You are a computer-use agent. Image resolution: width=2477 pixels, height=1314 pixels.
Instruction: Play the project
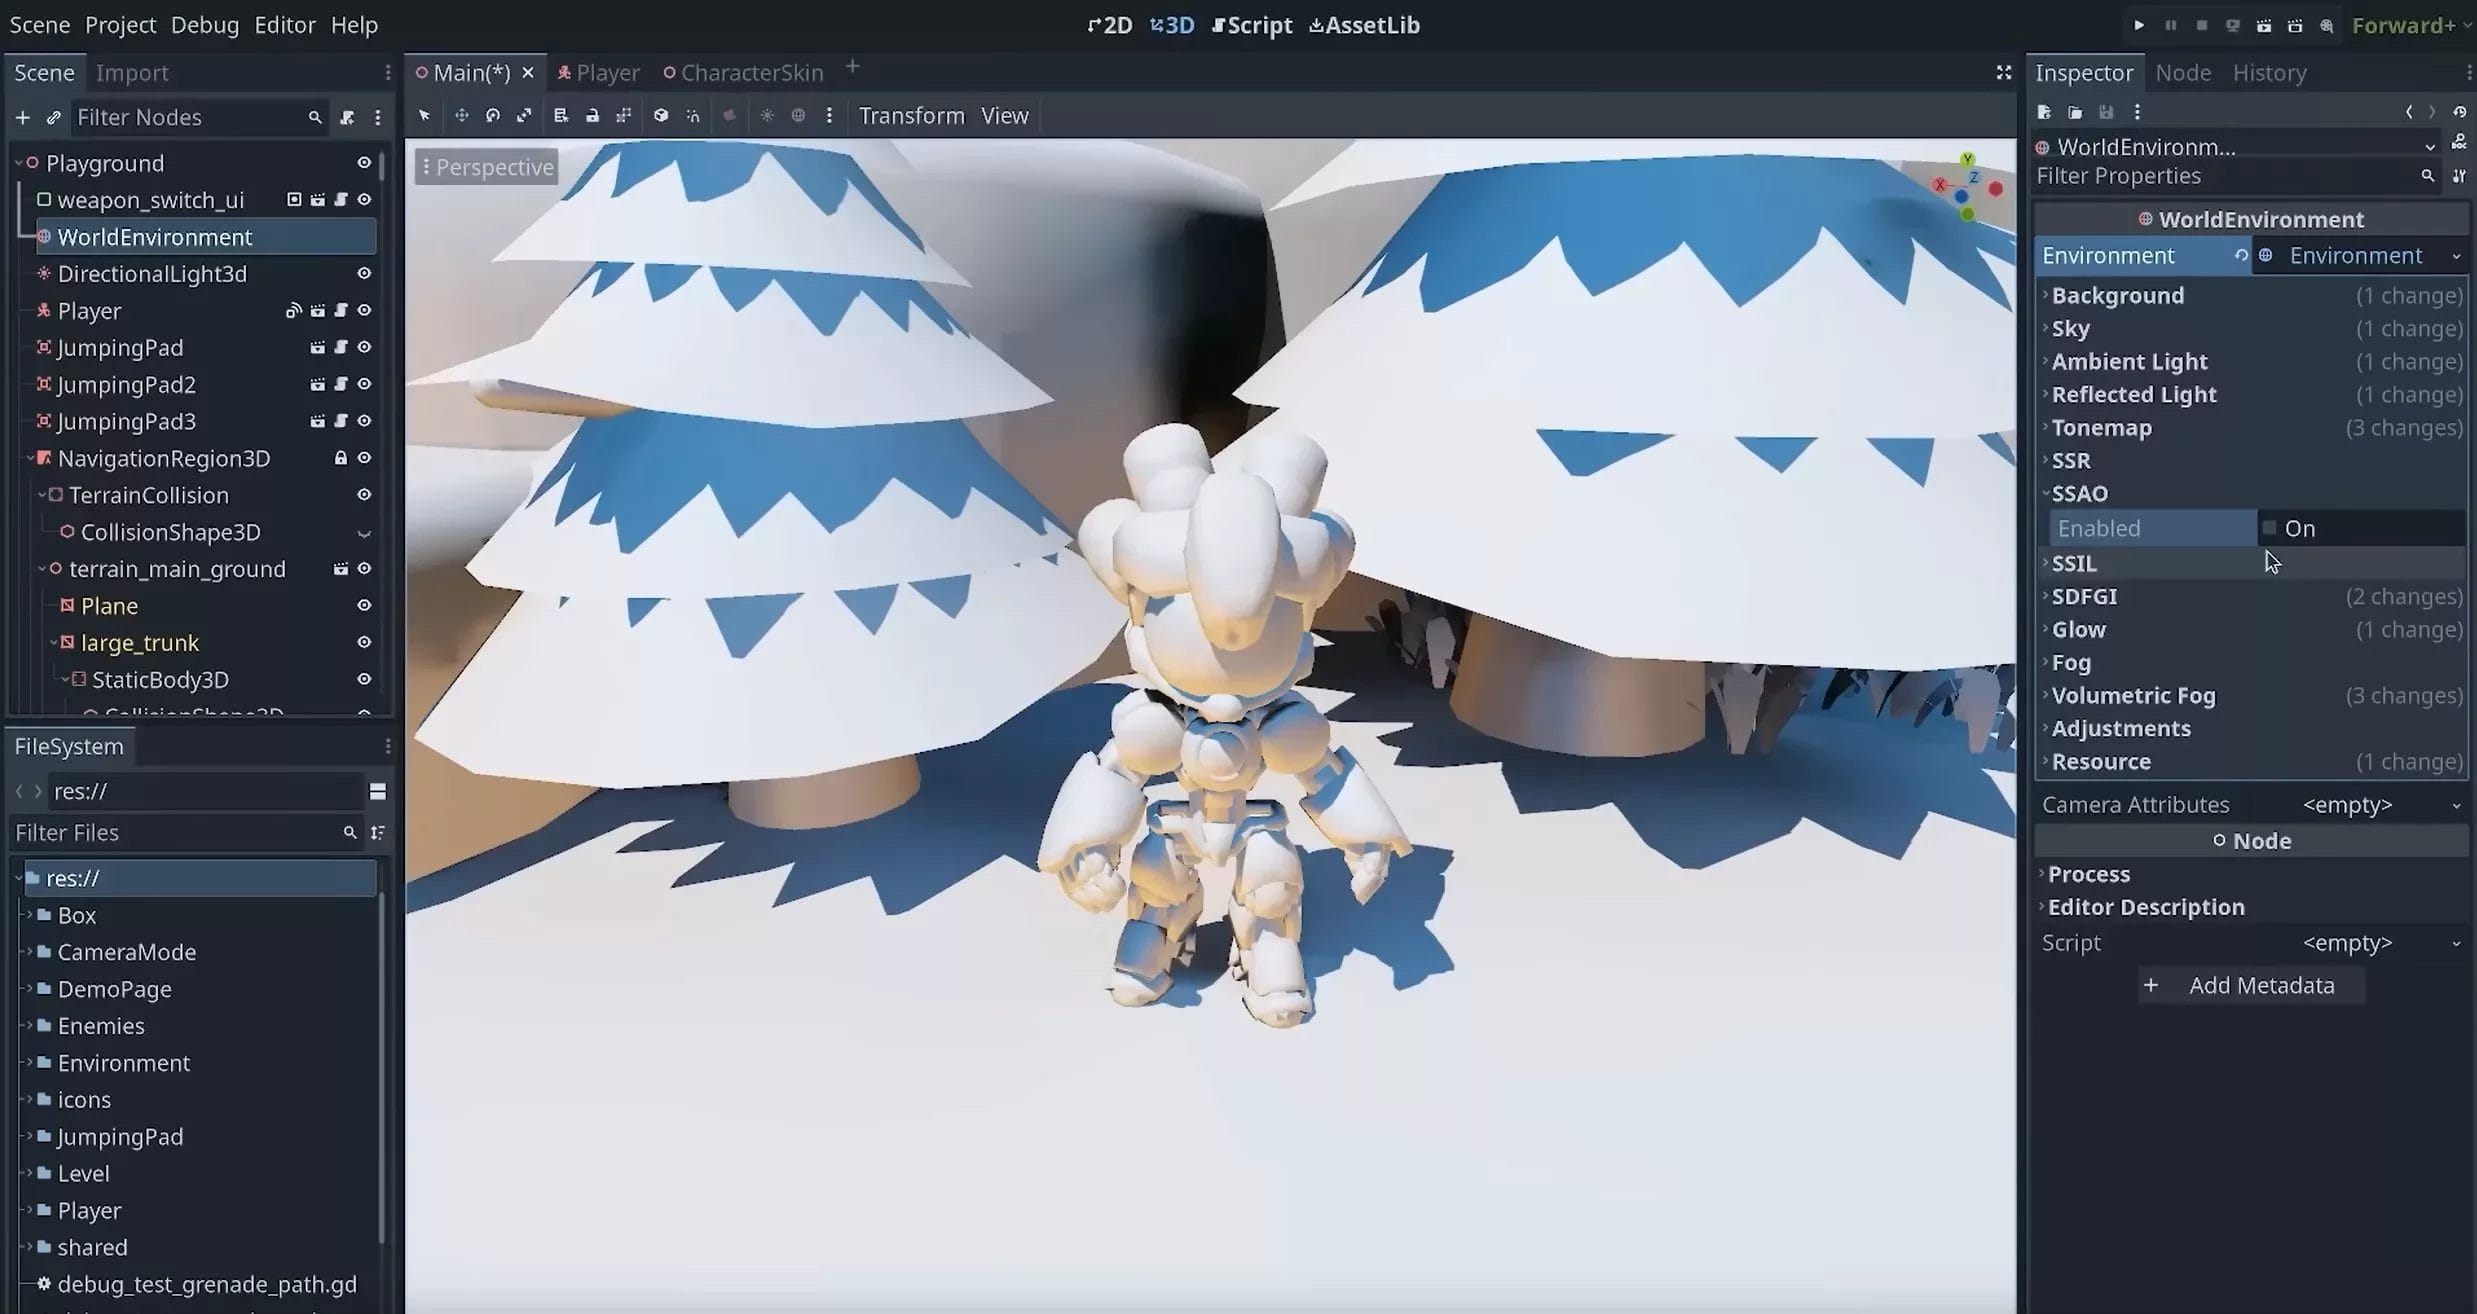click(x=2140, y=25)
